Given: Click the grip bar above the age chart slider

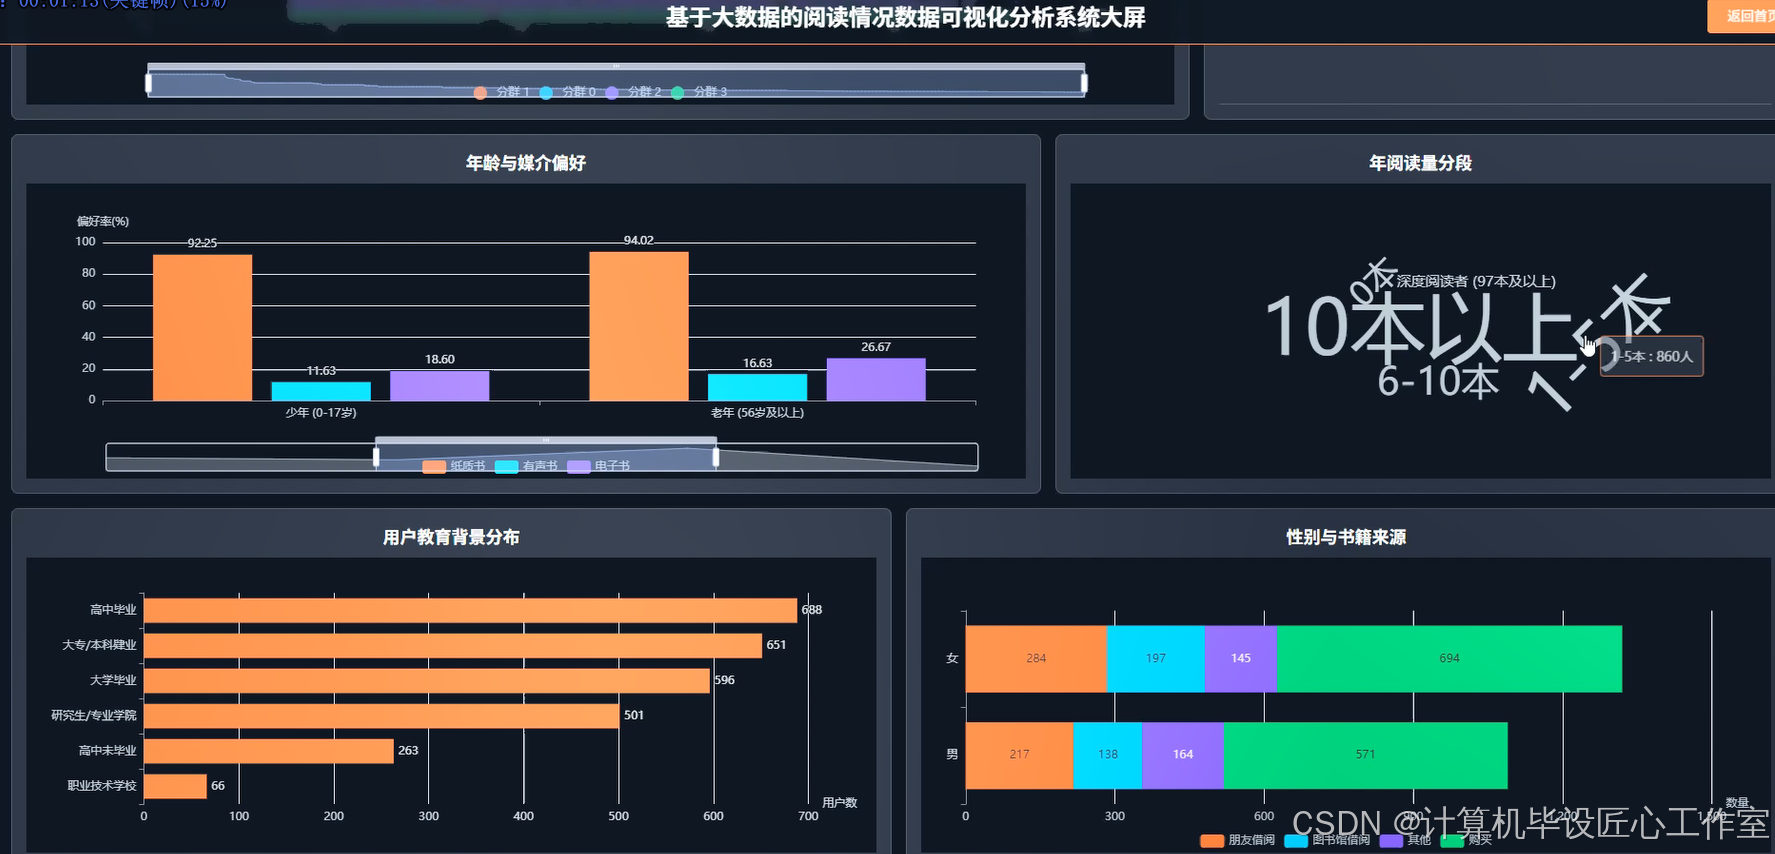Looking at the screenshot, I should coord(546,440).
